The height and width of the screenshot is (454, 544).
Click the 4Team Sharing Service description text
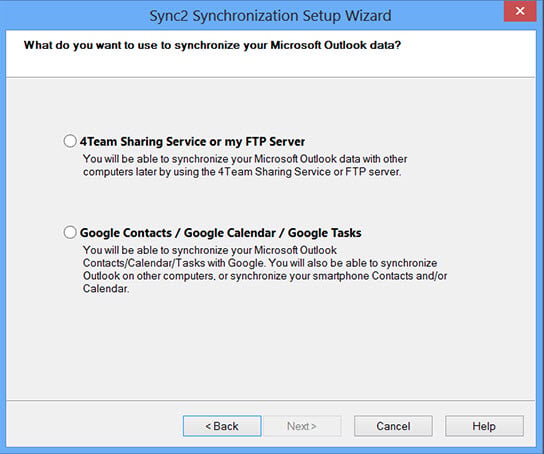tap(245, 165)
